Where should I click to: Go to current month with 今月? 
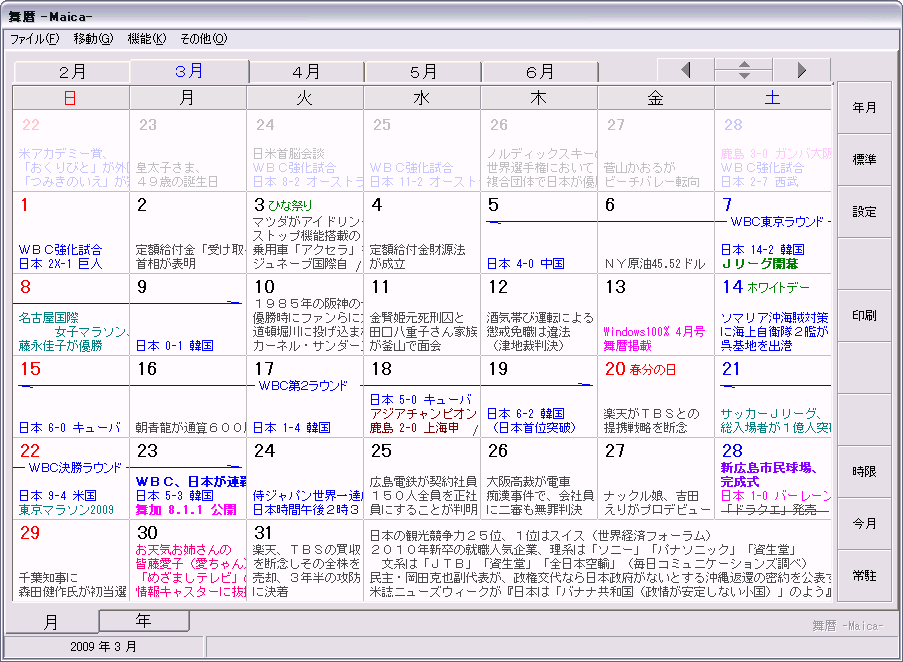click(x=864, y=523)
